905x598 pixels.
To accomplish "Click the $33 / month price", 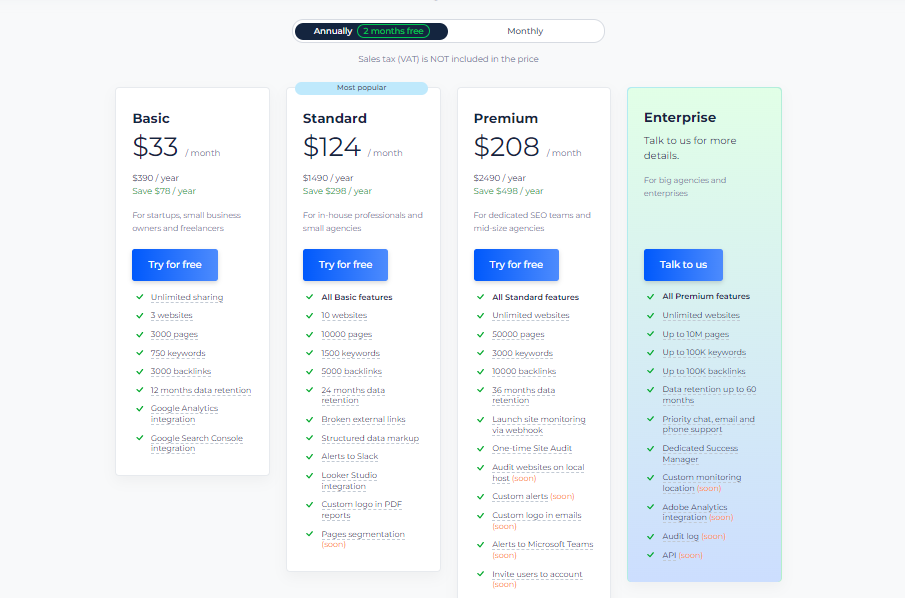I will pyautogui.click(x=176, y=147).
